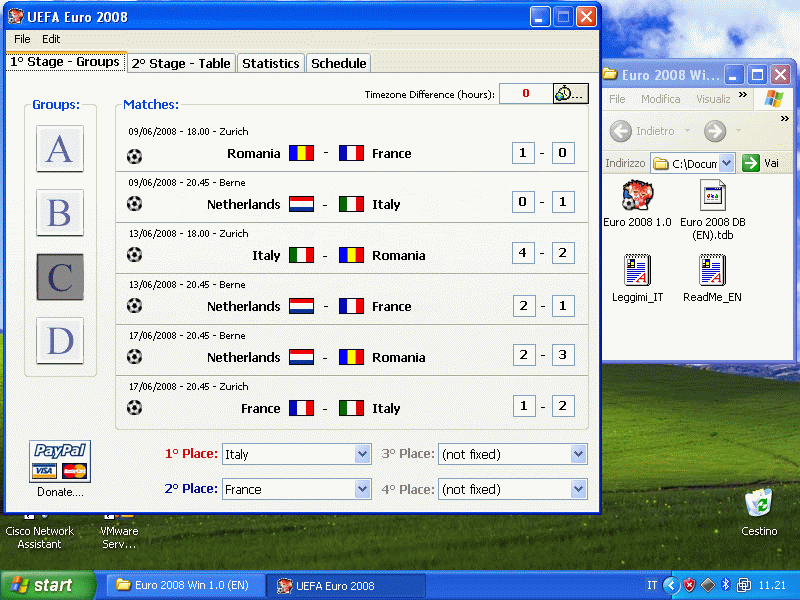
Task: Click soccer ball icon for Netherlands - Italy match
Action: (x=134, y=204)
